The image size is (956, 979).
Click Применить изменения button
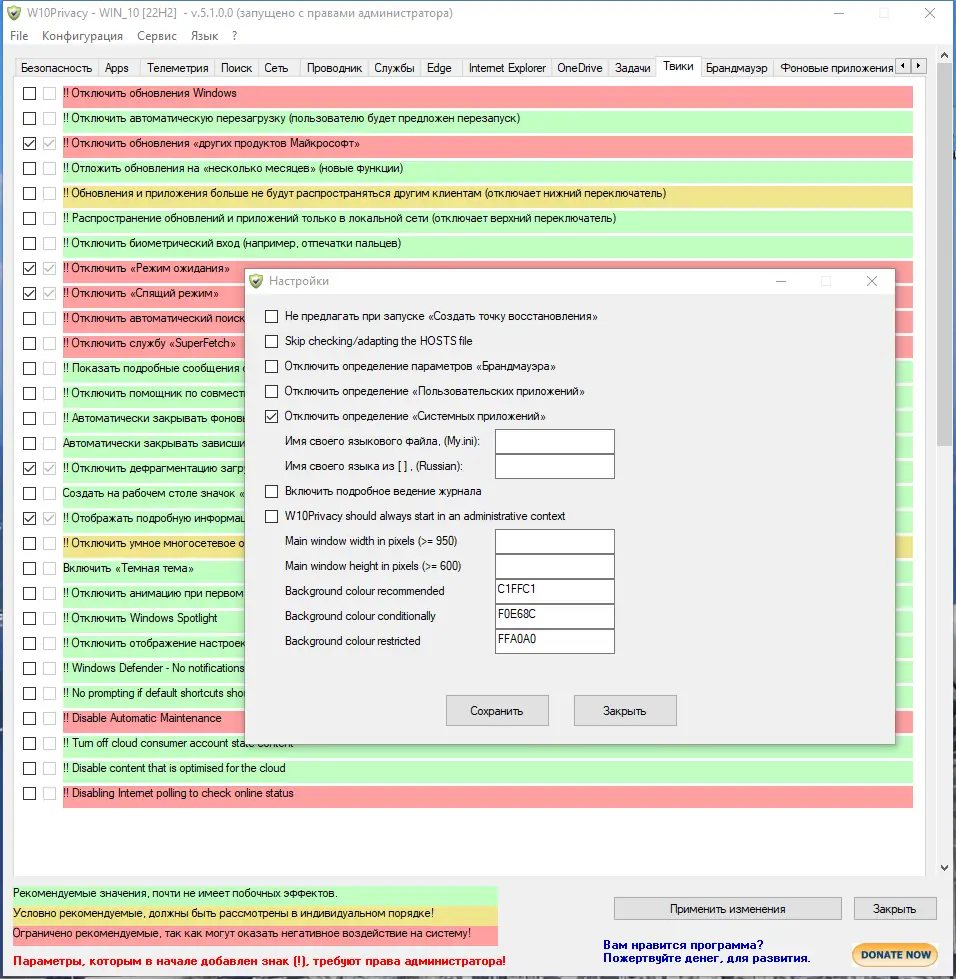(x=727, y=908)
